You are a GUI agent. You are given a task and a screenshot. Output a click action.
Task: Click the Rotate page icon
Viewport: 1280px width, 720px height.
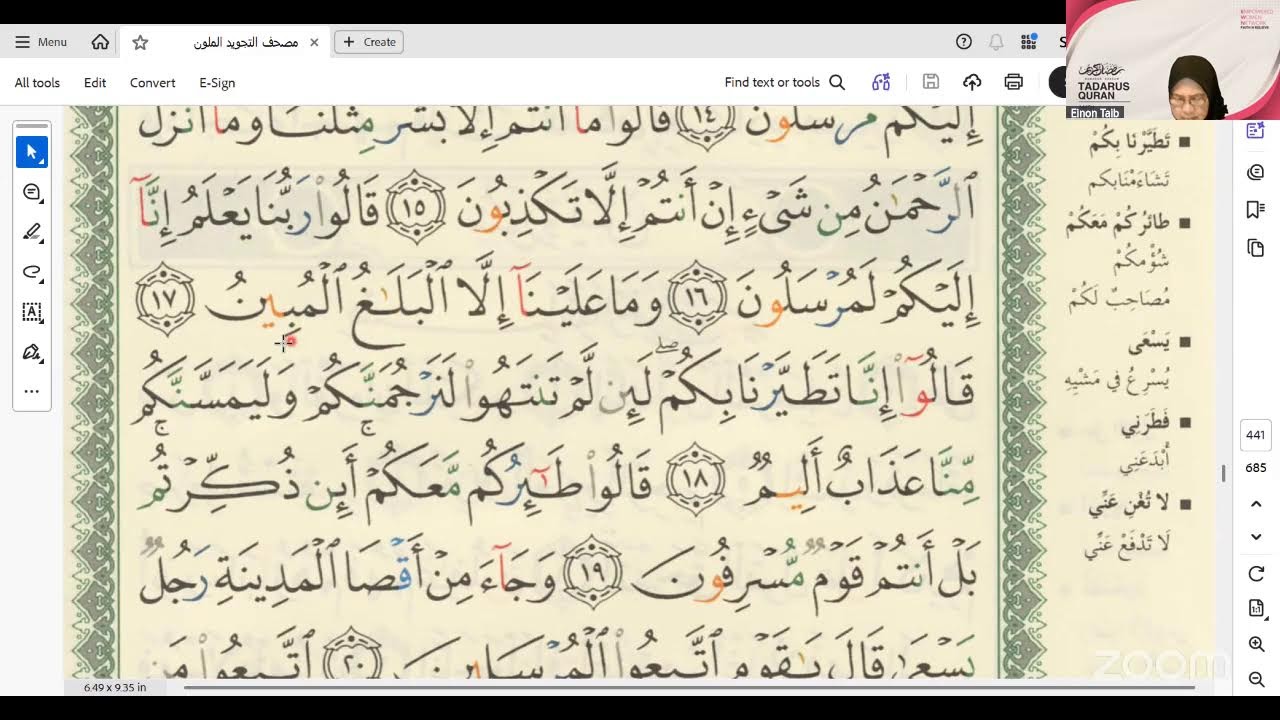1256,573
